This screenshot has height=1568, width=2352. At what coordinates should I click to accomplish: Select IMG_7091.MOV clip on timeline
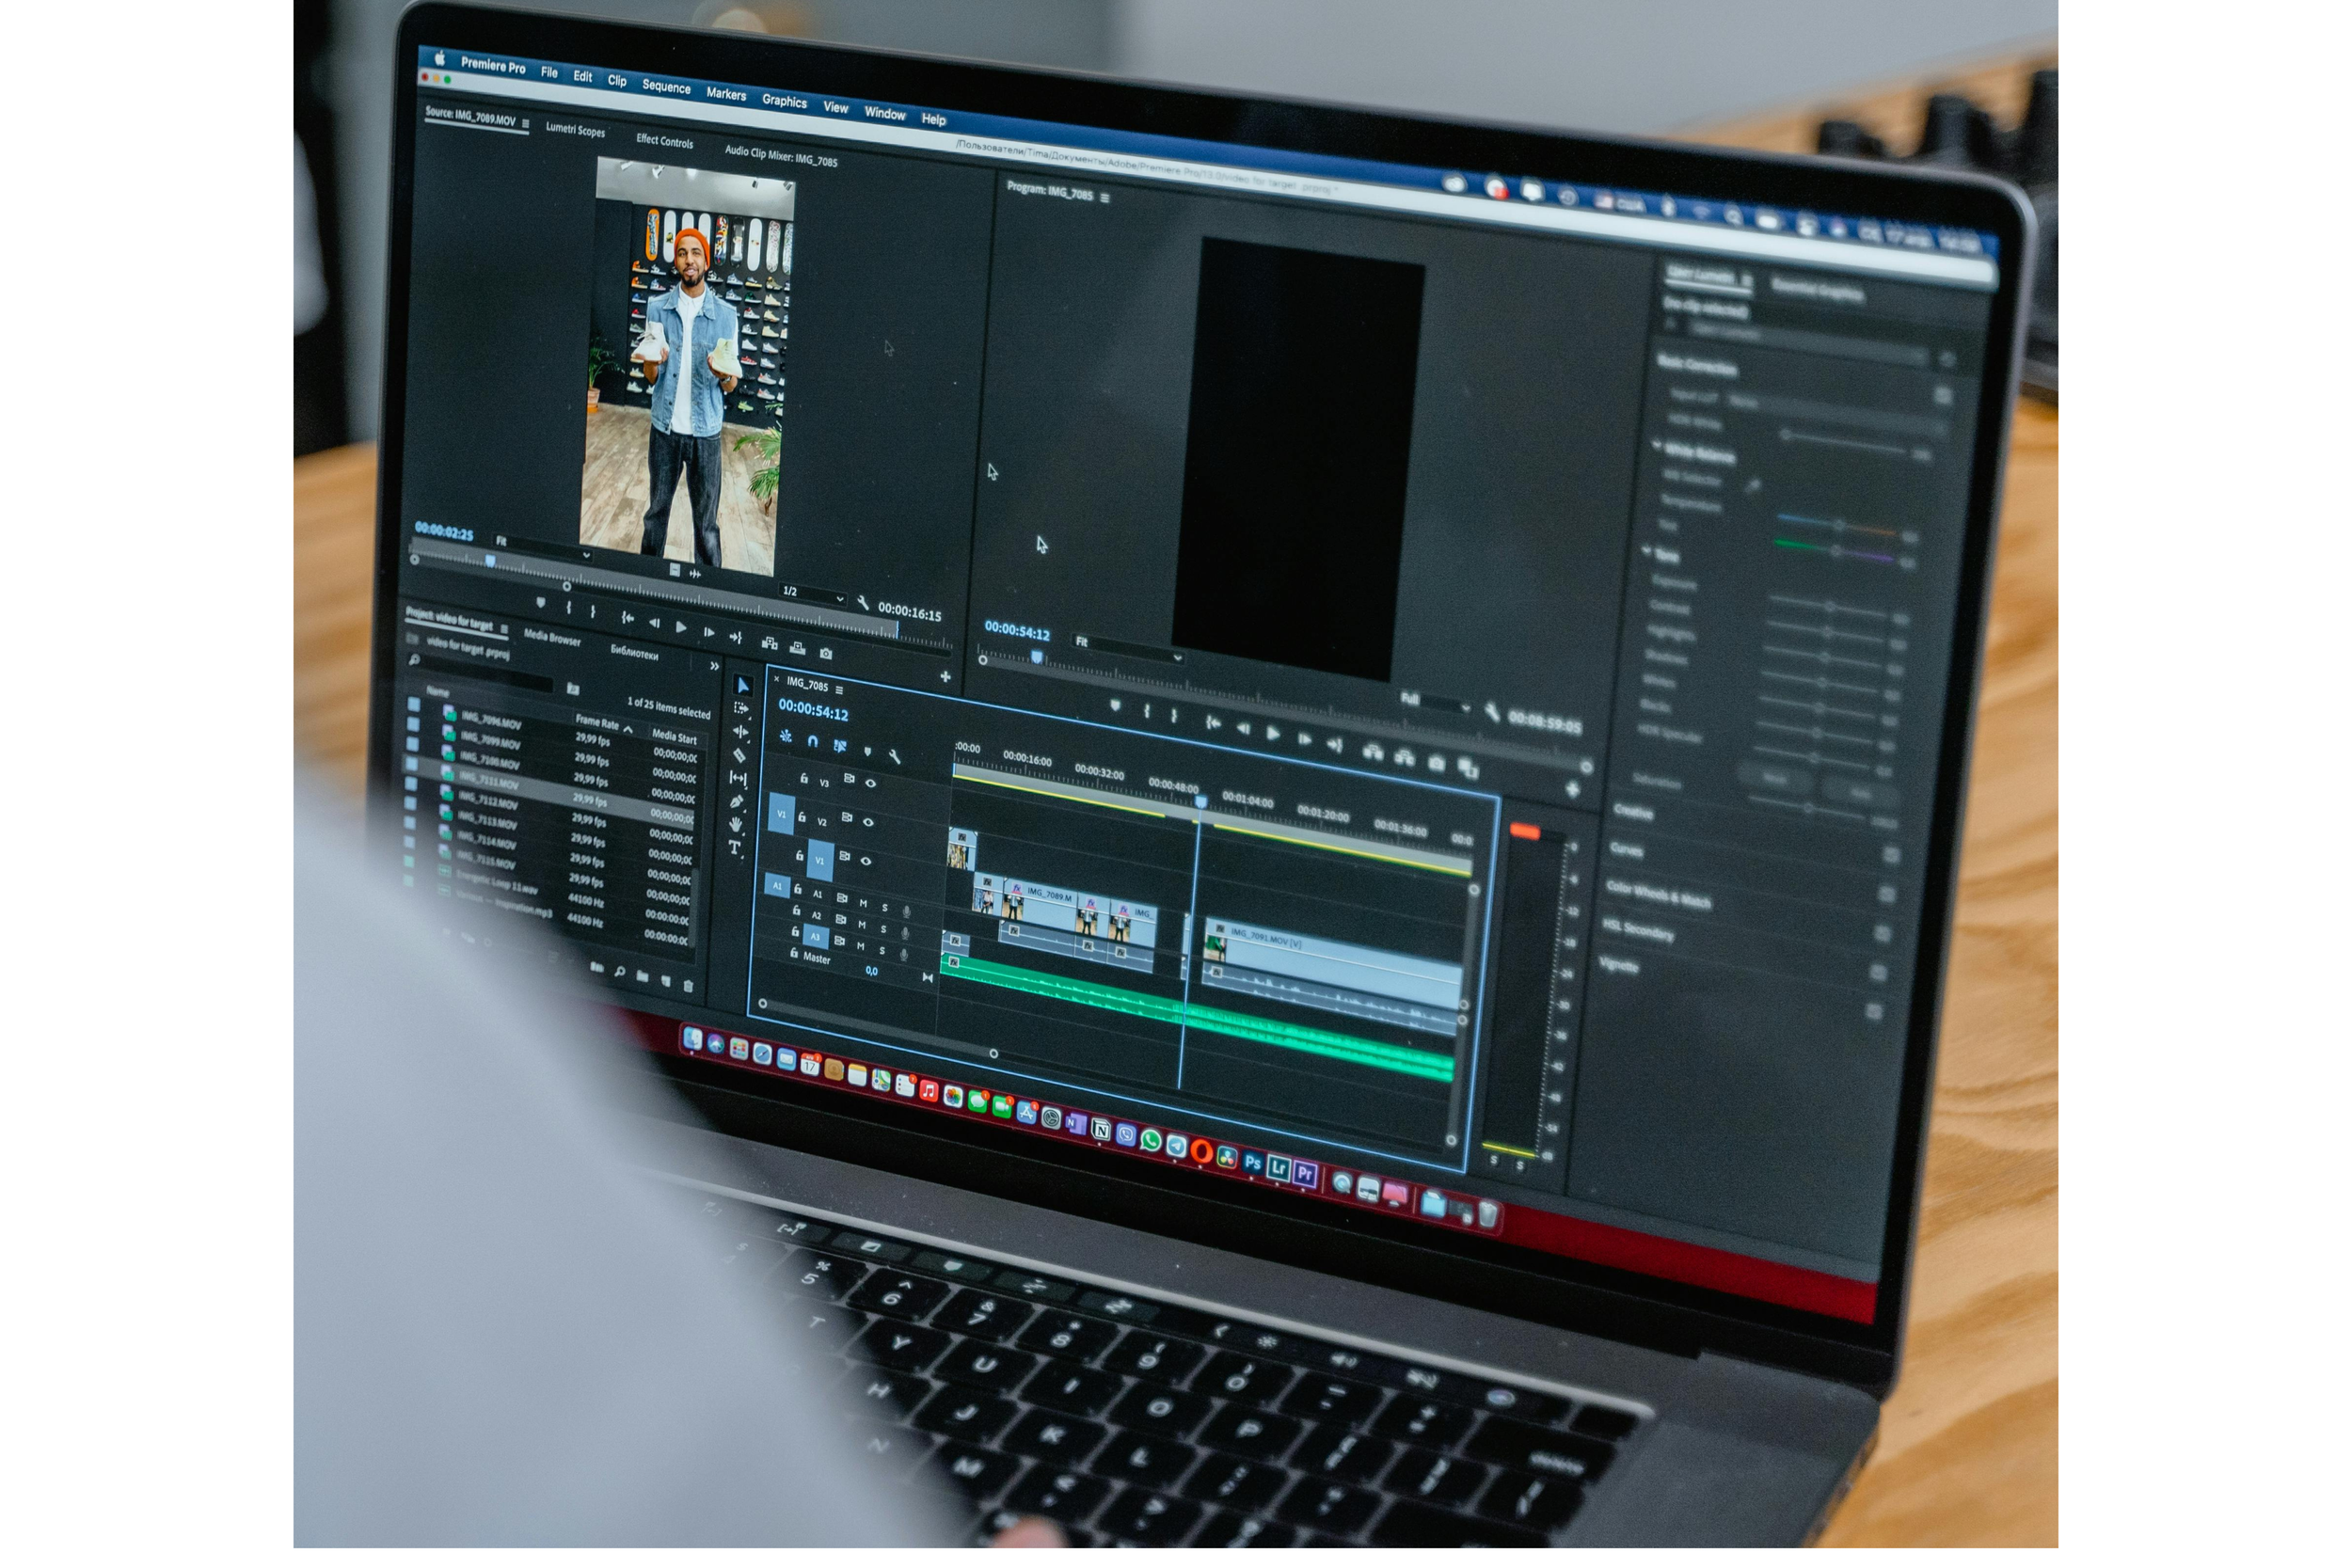[1333, 964]
